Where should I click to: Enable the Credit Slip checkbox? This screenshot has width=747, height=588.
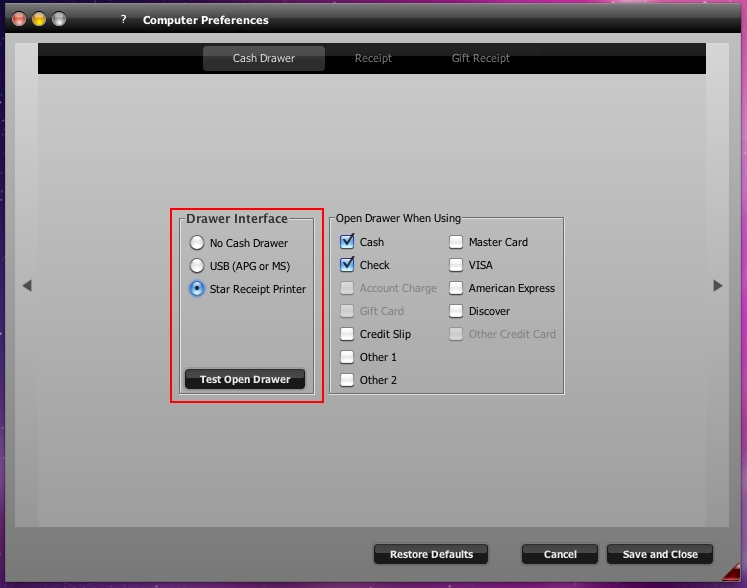point(347,334)
